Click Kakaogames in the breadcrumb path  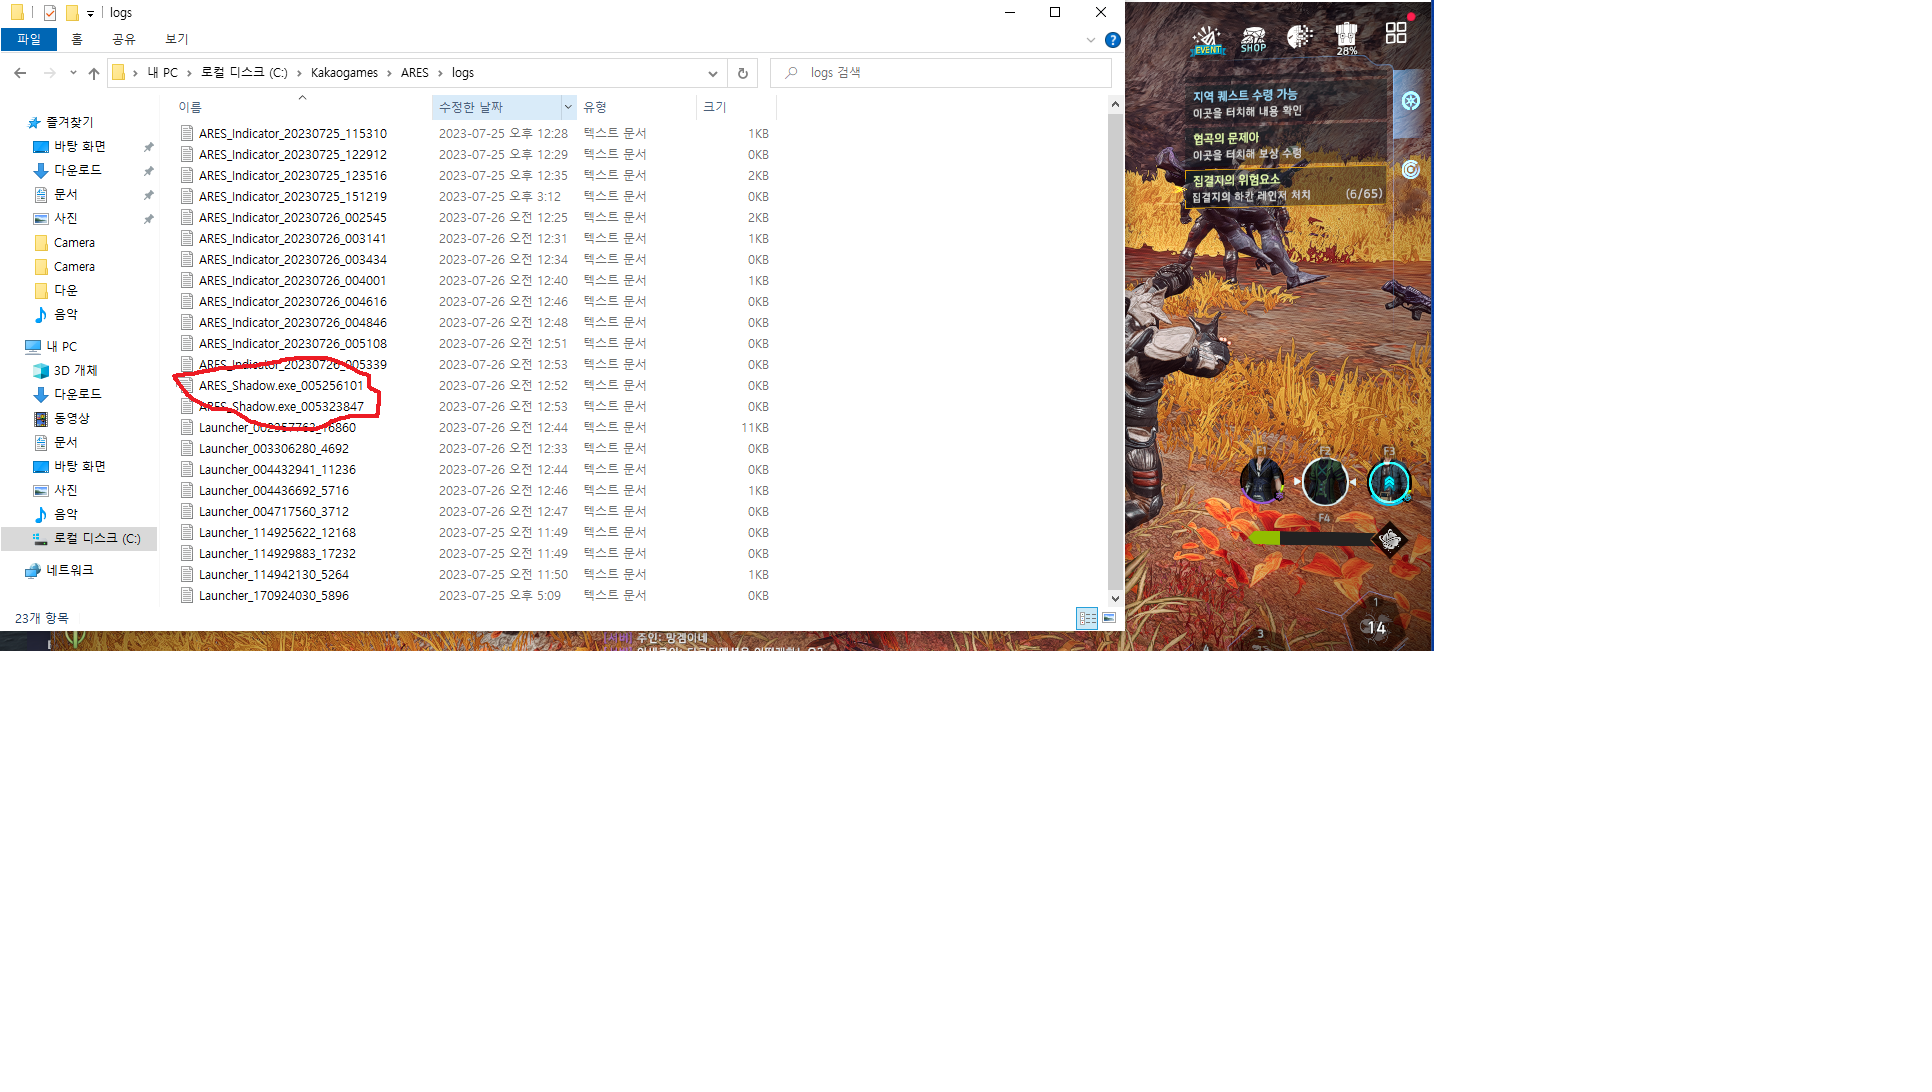pyautogui.click(x=344, y=73)
